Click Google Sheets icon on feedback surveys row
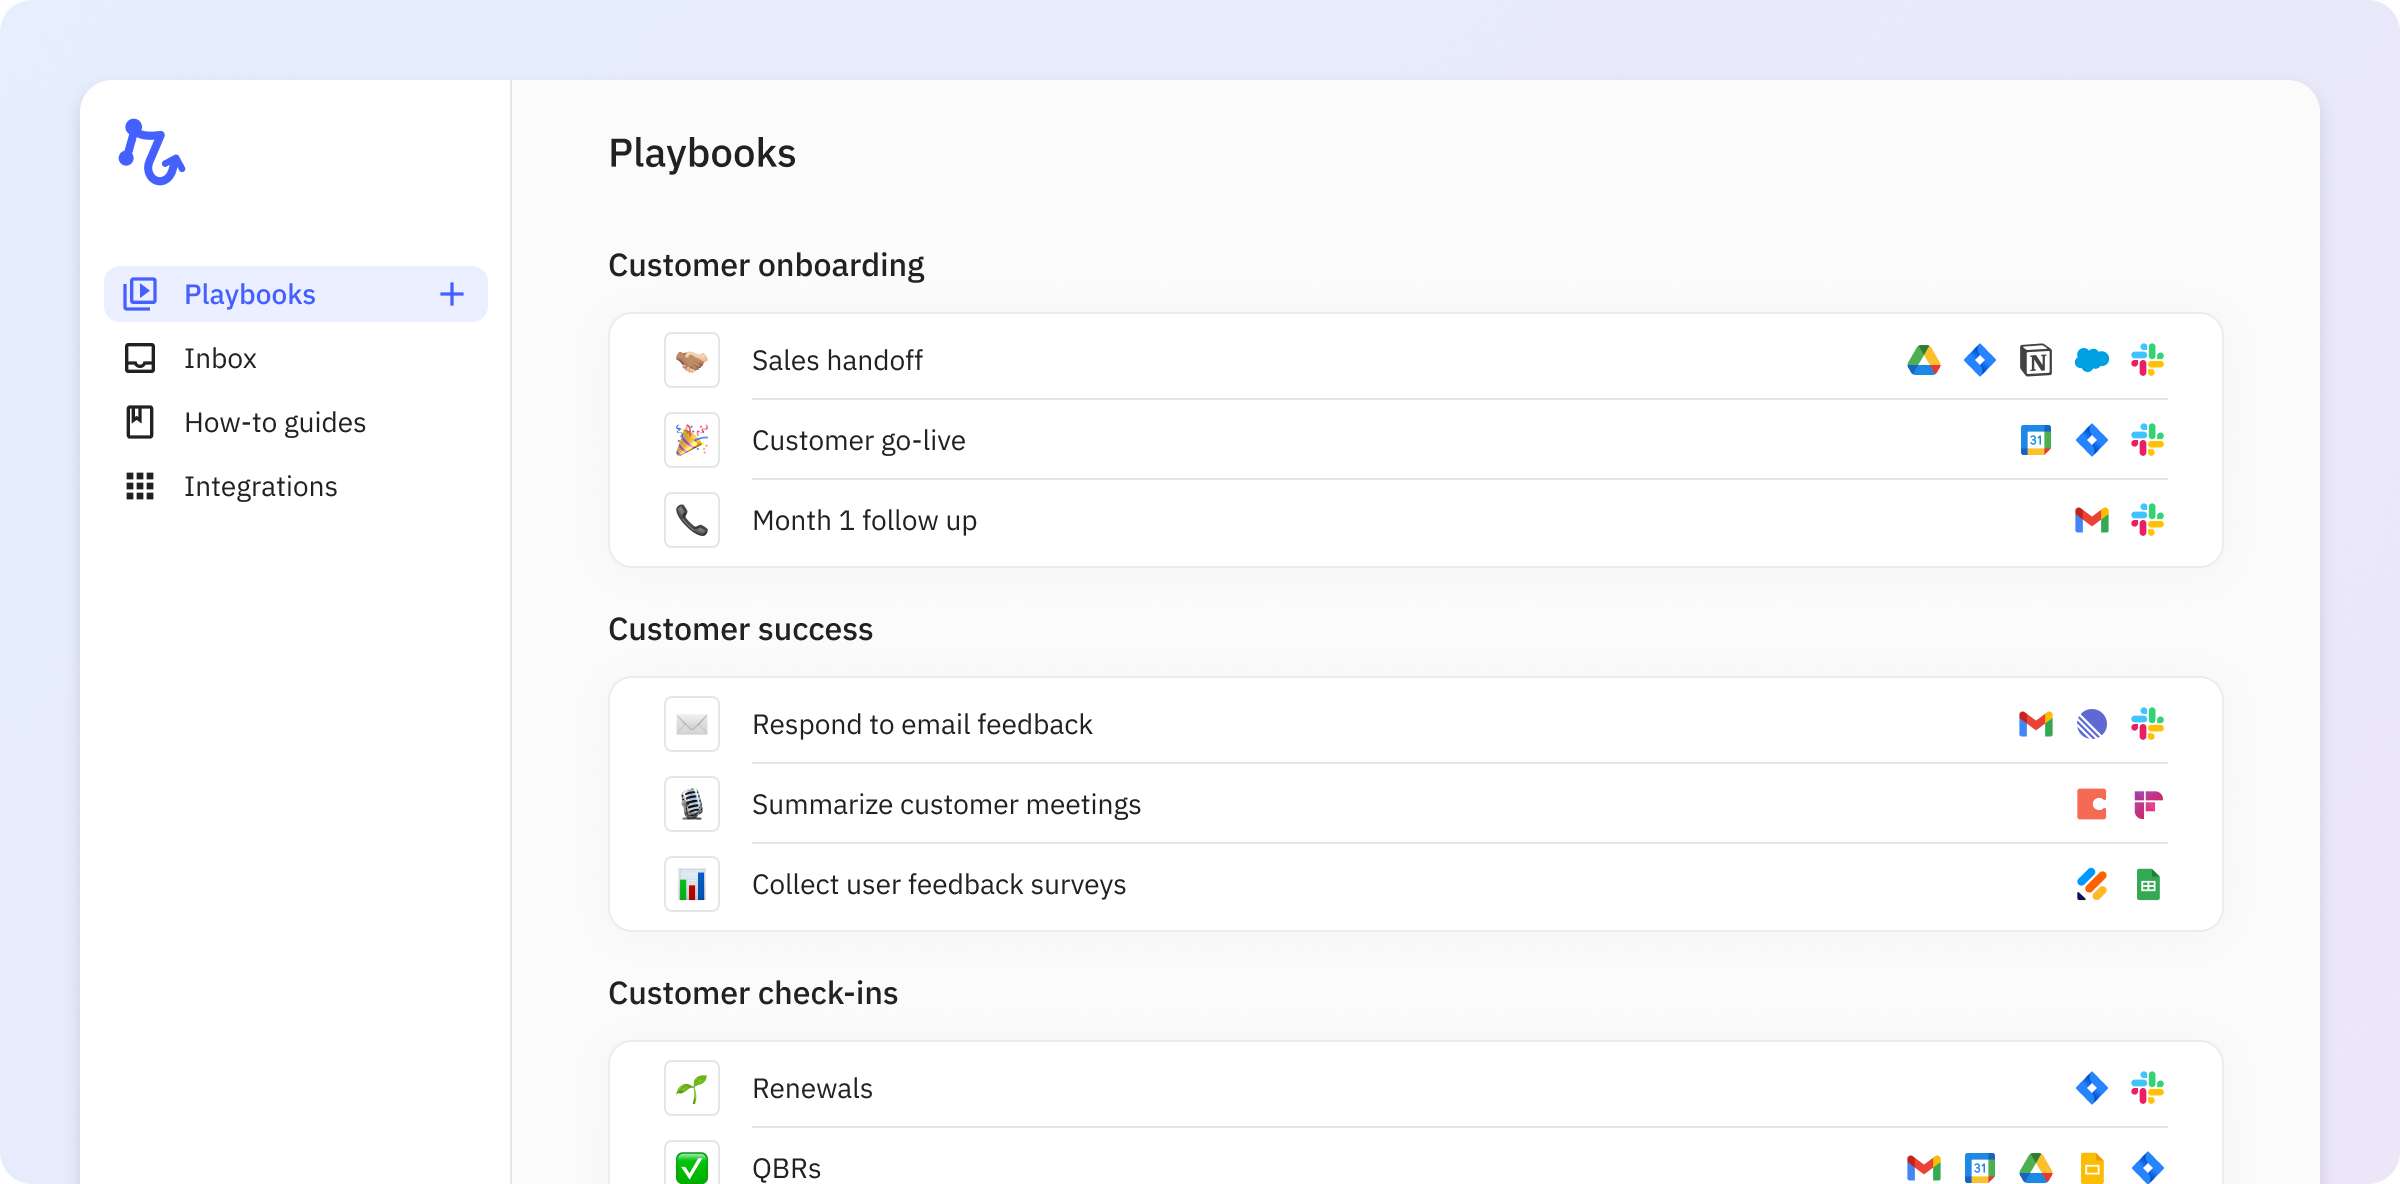This screenshot has height=1184, width=2400. [2147, 884]
